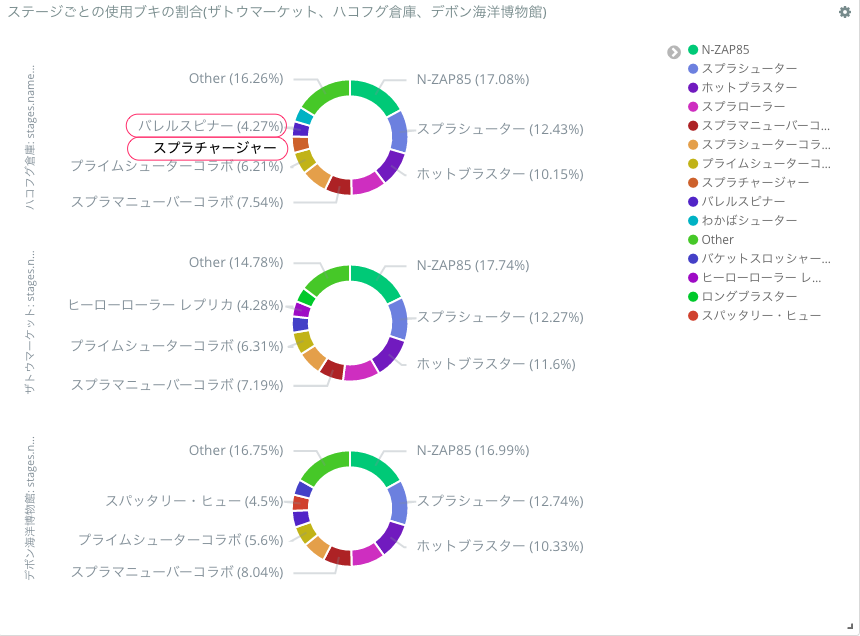
Task: Select スプラローラー in the legend
Action: pos(743,106)
